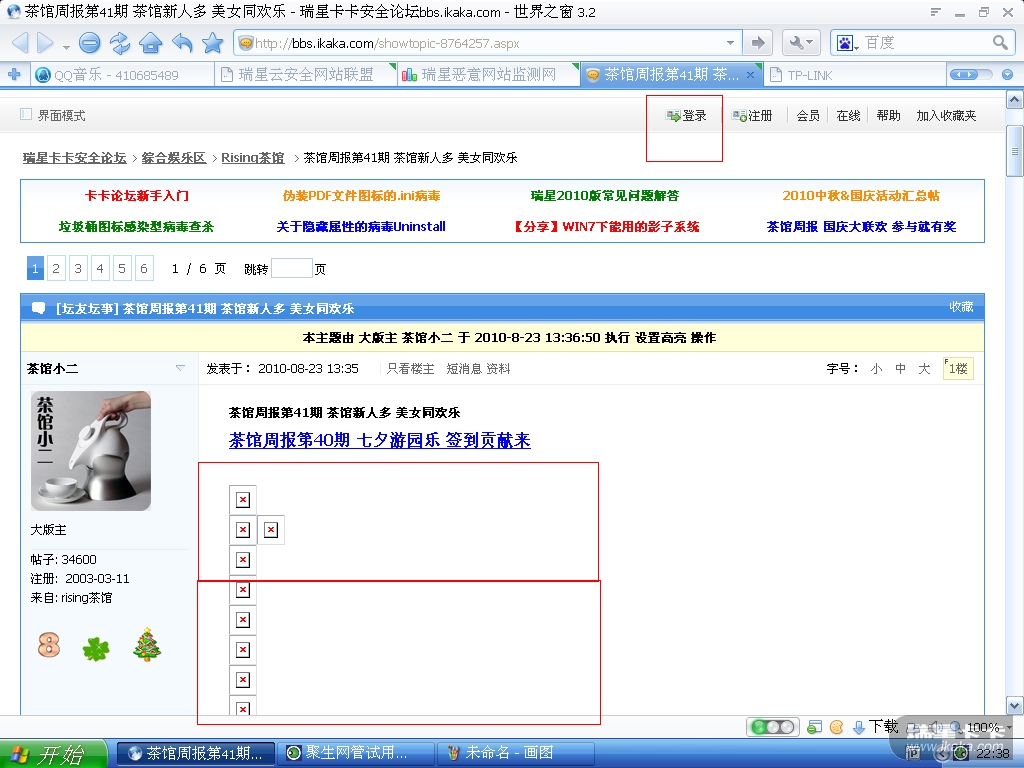
Task: Click 茶馆小二 teapot avatar image
Action: [x=91, y=451]
